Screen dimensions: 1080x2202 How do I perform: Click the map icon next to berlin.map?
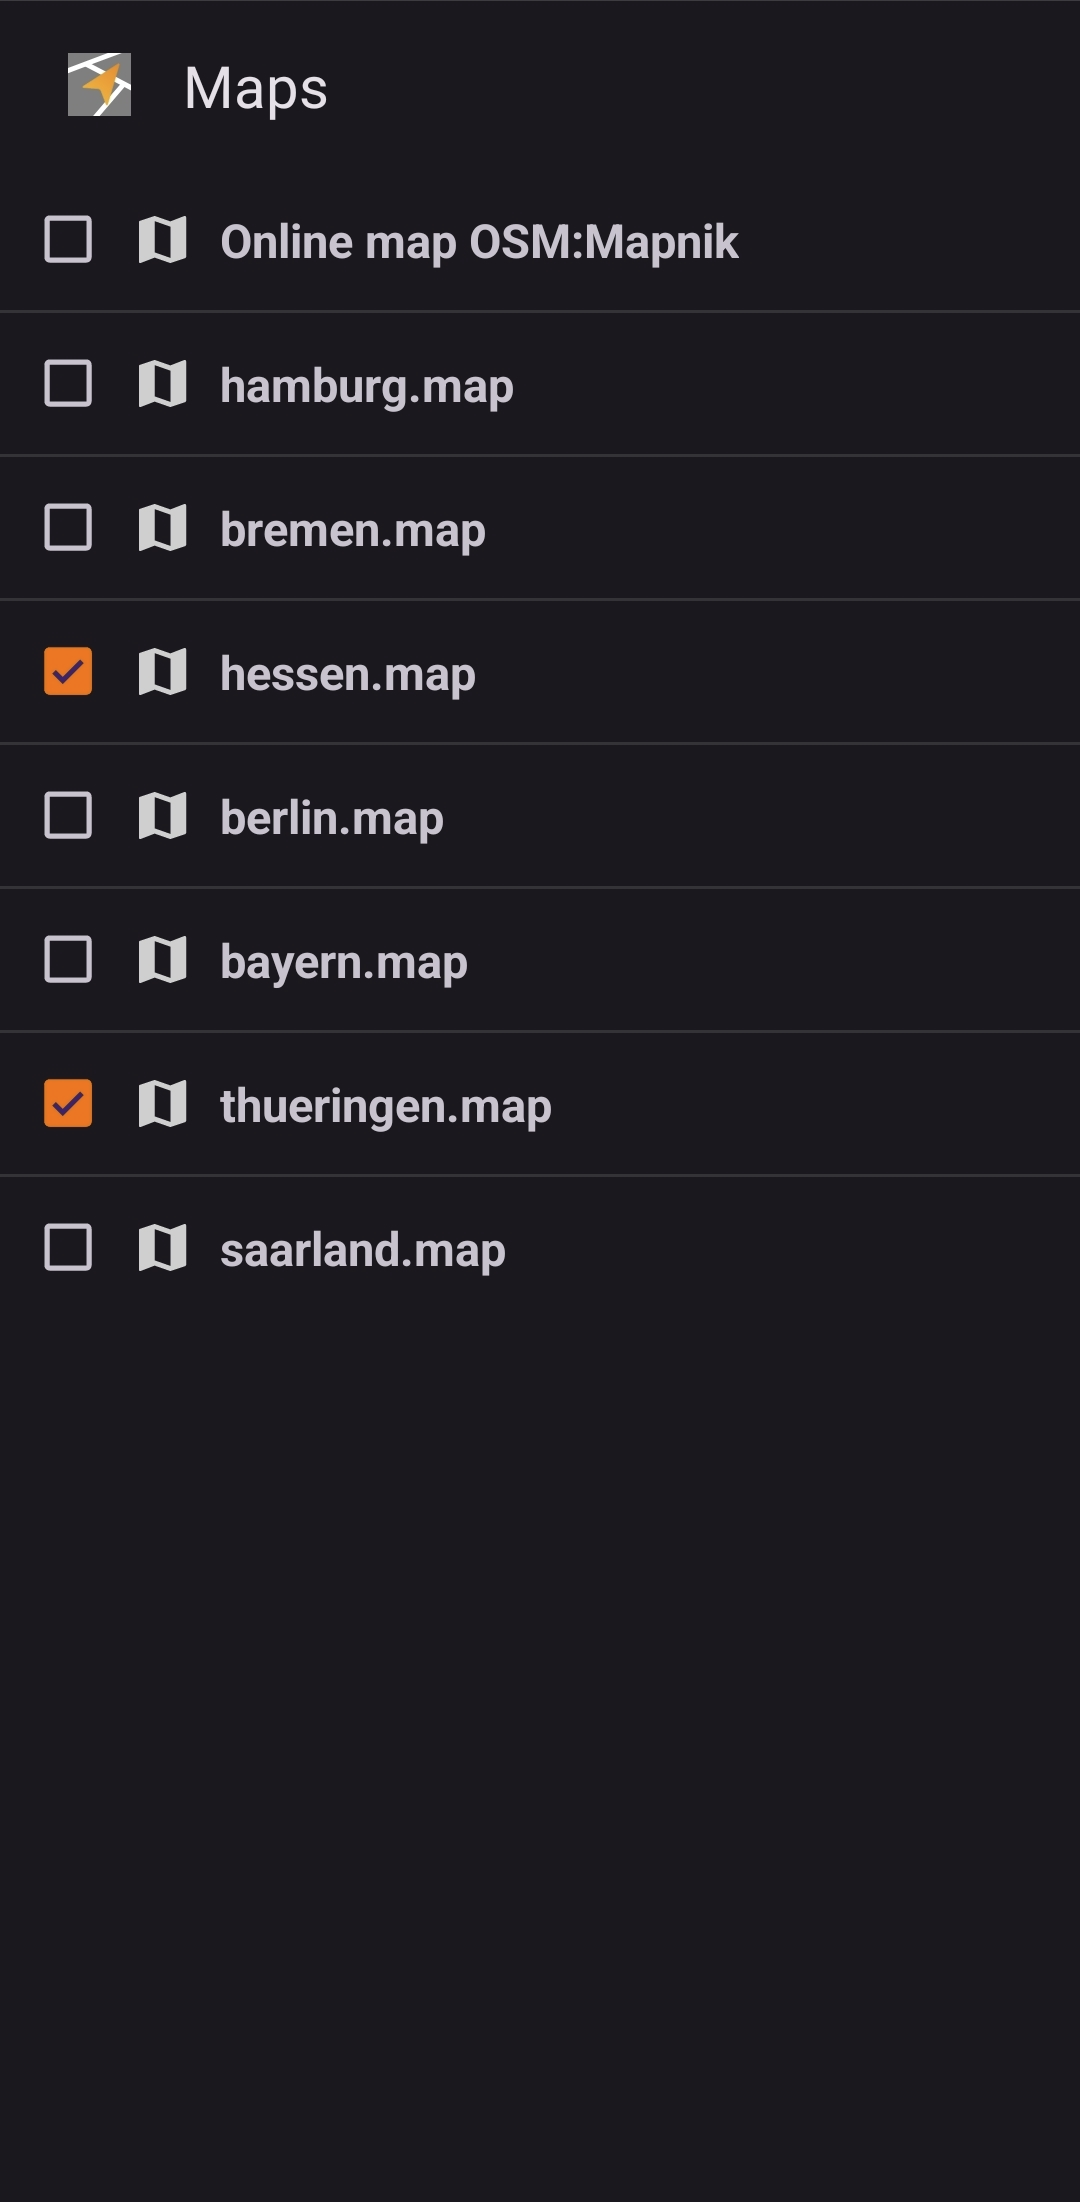[x=162, y=816]
